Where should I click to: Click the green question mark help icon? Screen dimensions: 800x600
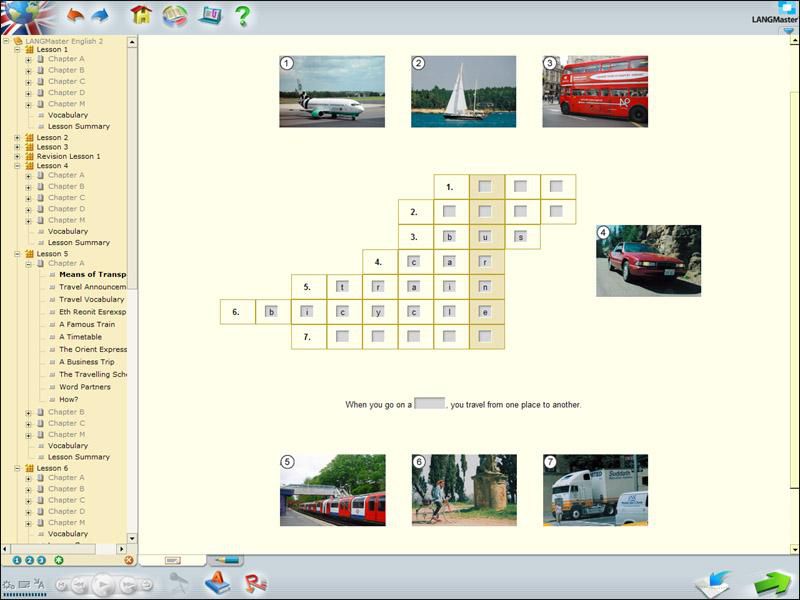tap(241, 15)
